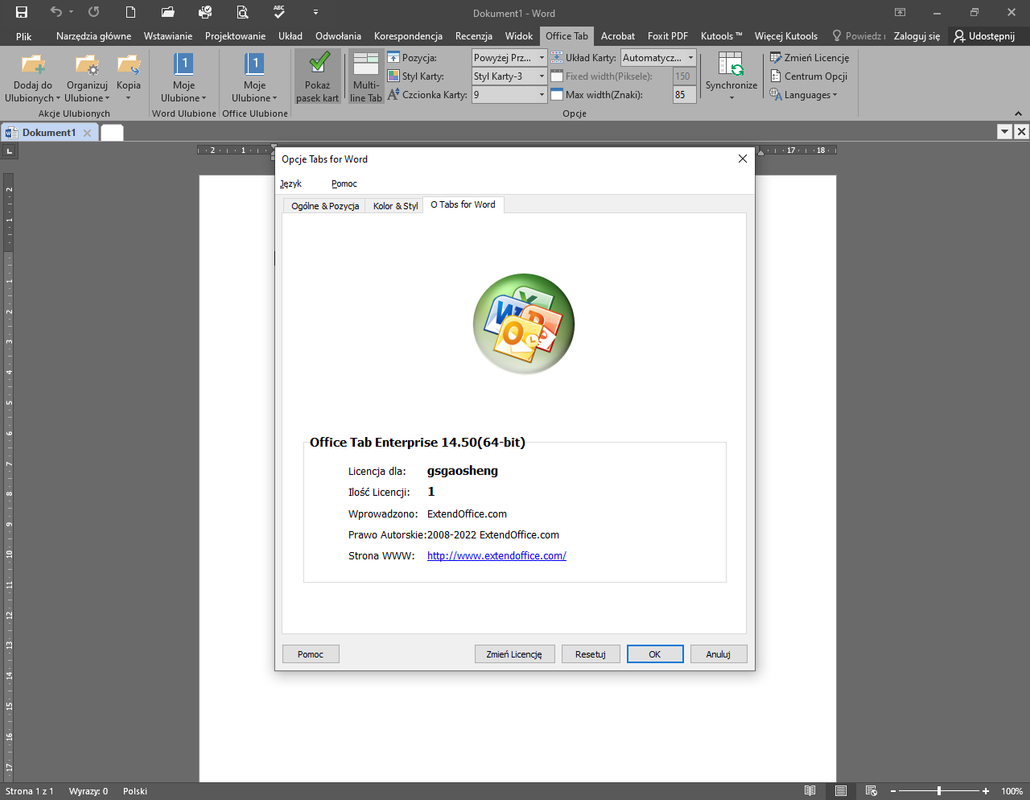This screenshot has width=1030, height=800.
Task: Switch to Read Mode view icon
Action: [810, 791]
